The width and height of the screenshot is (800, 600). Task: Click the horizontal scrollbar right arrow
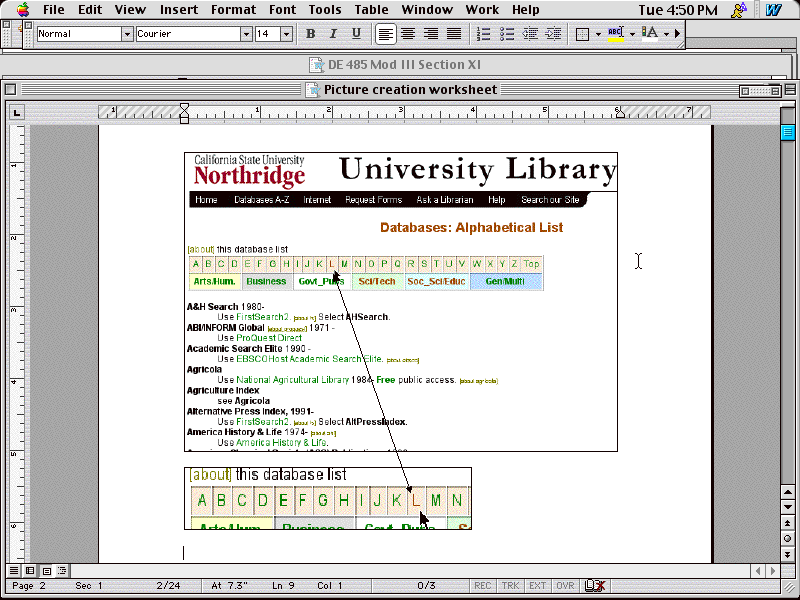pos(772,570)
